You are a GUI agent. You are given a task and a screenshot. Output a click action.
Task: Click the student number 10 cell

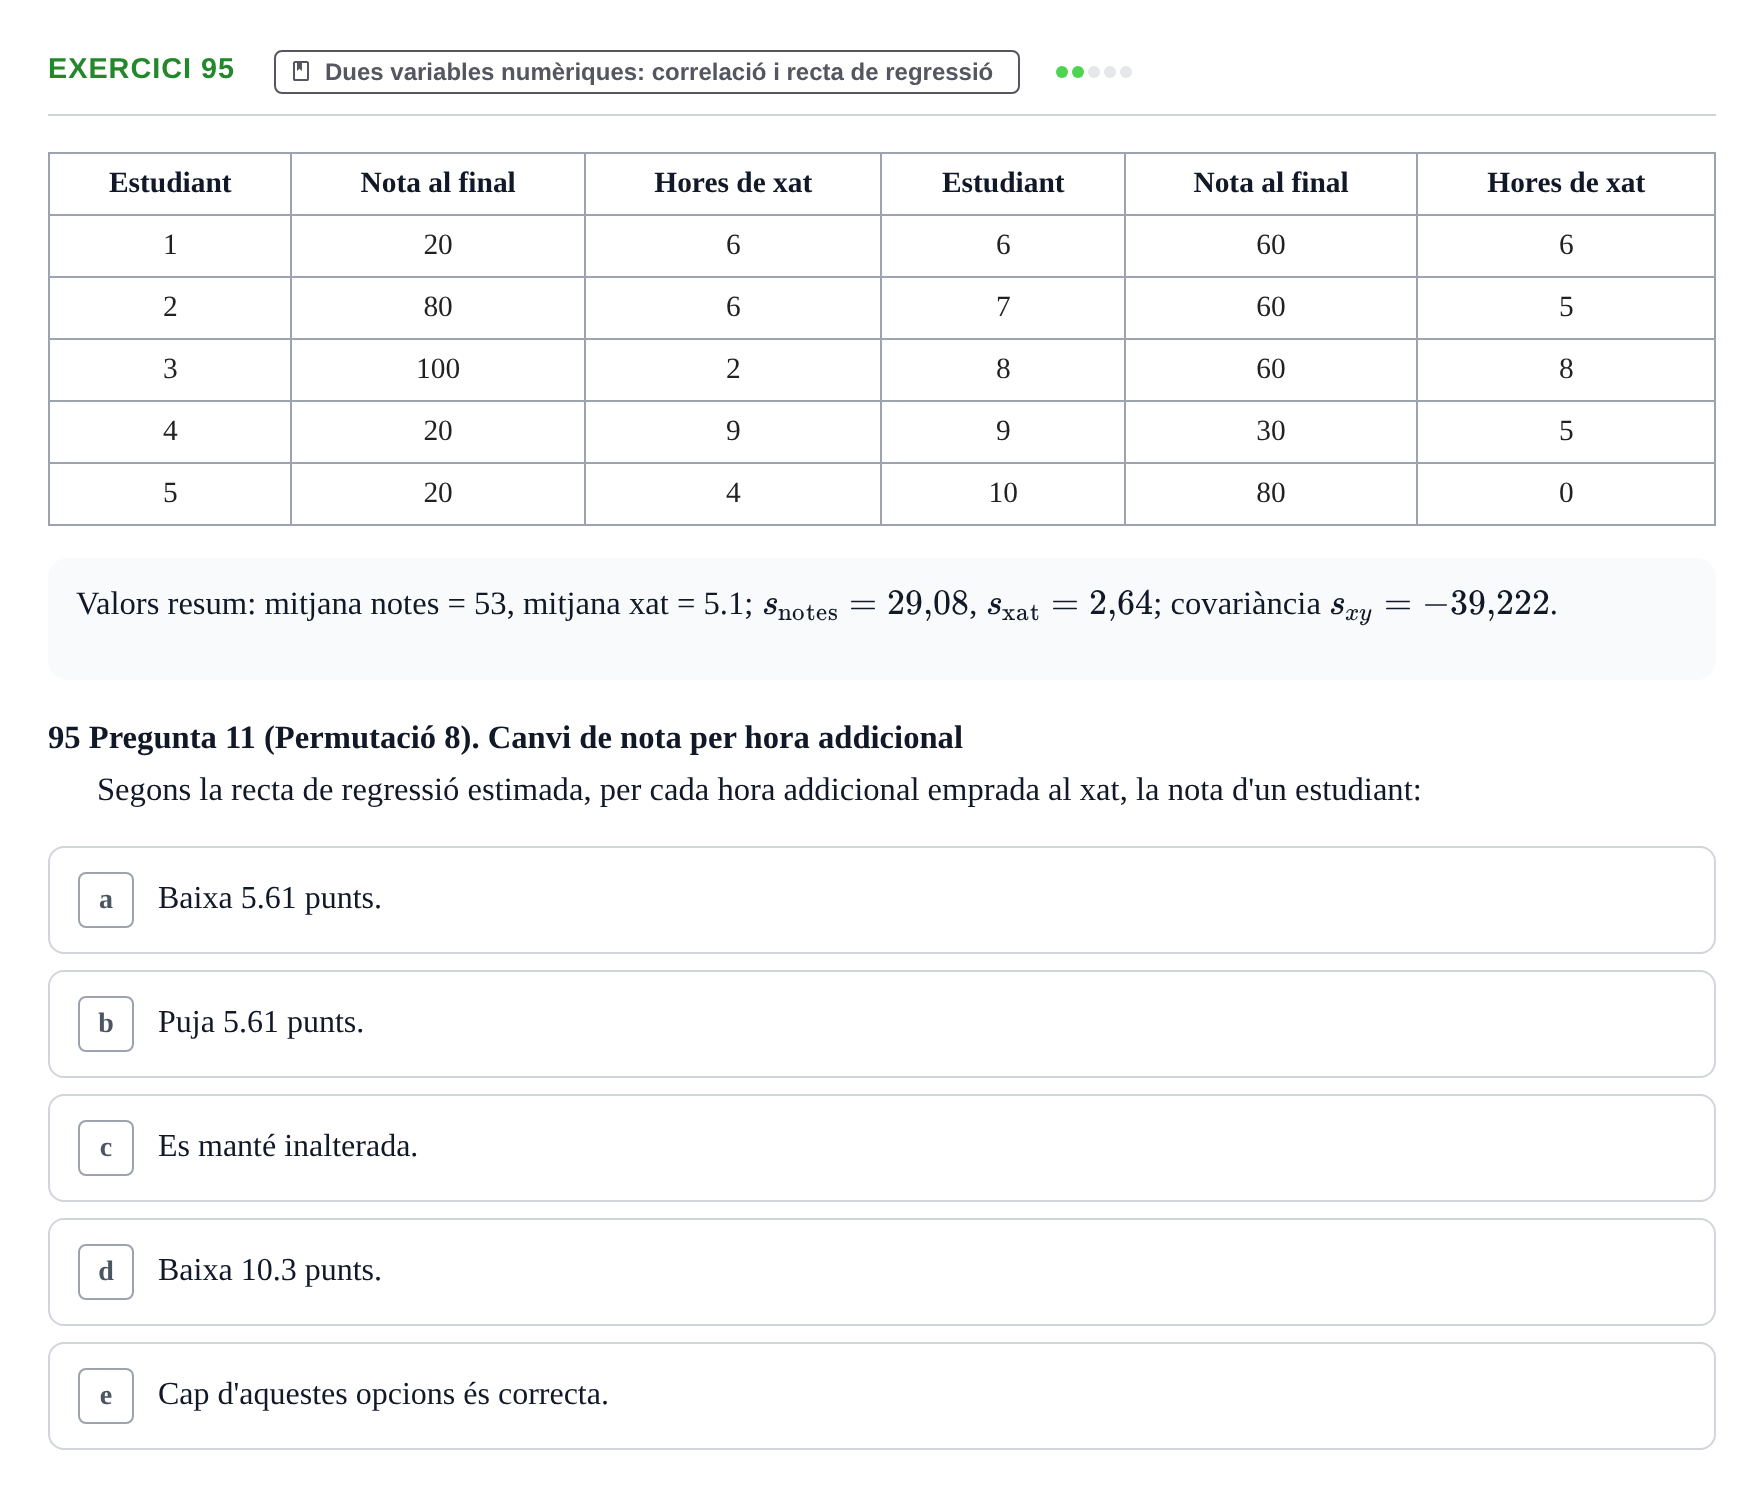(1003, 493)
